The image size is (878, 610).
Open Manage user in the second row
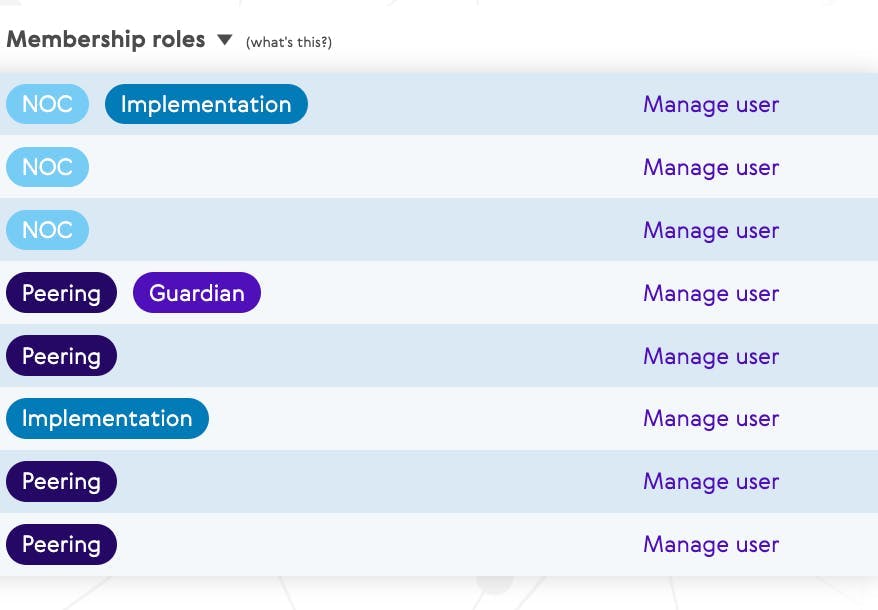coord(711,167)
